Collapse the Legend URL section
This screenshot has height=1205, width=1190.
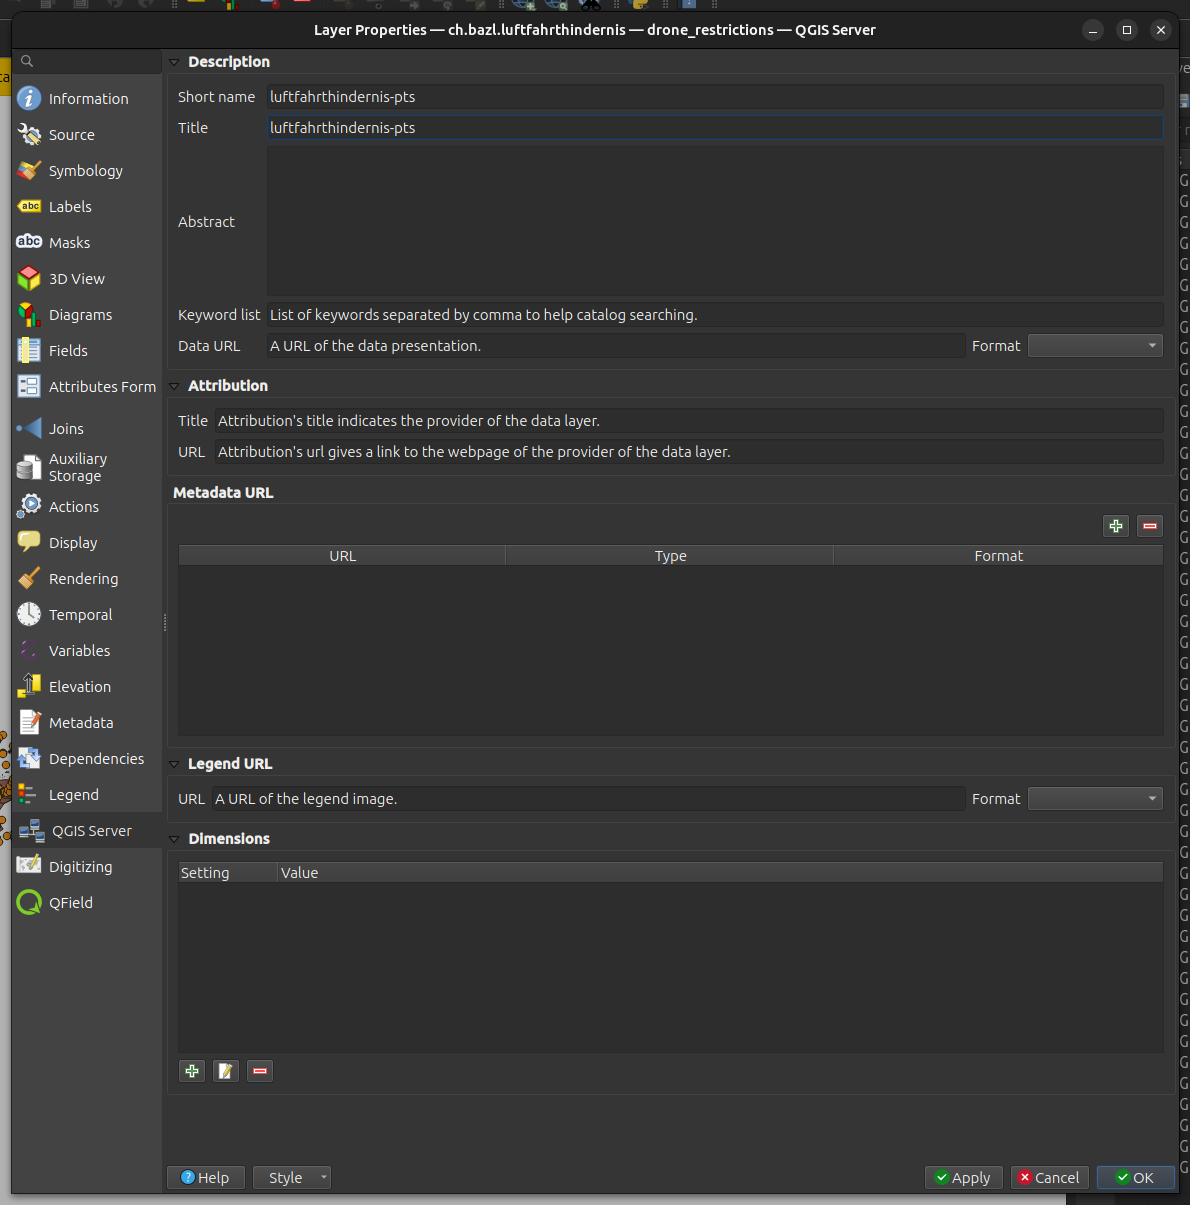174,764
